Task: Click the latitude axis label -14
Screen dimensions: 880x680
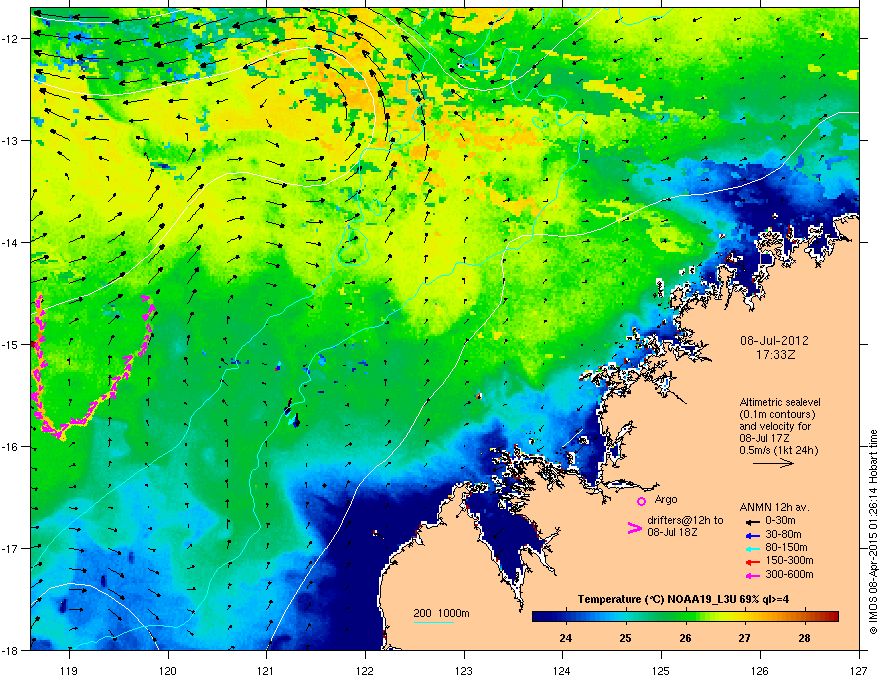Action: 10,242
